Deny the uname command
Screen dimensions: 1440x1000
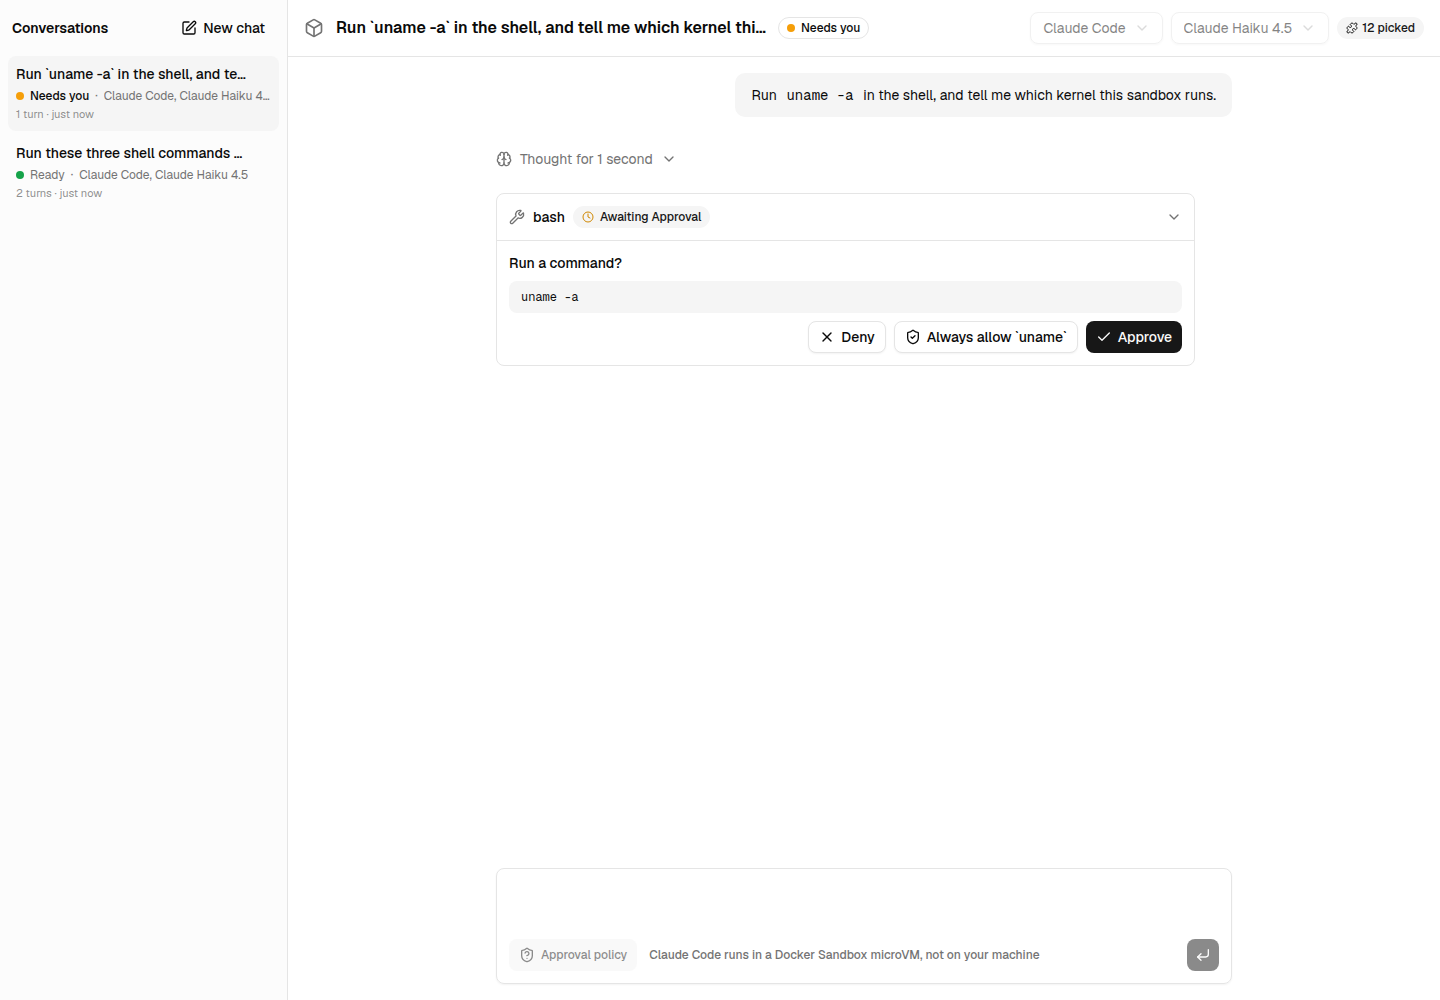click(847, 337)
